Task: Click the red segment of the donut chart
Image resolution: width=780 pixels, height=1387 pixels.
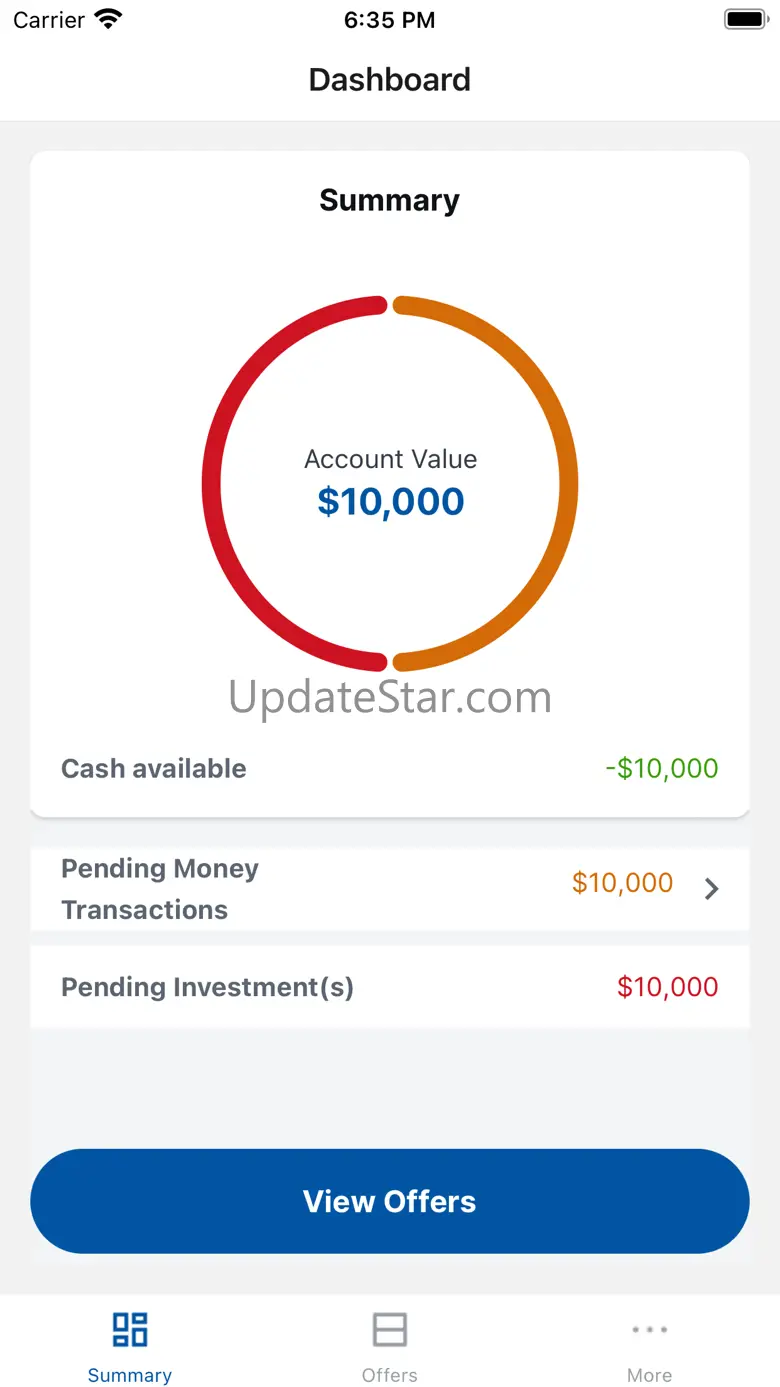Action: (212, 484)
